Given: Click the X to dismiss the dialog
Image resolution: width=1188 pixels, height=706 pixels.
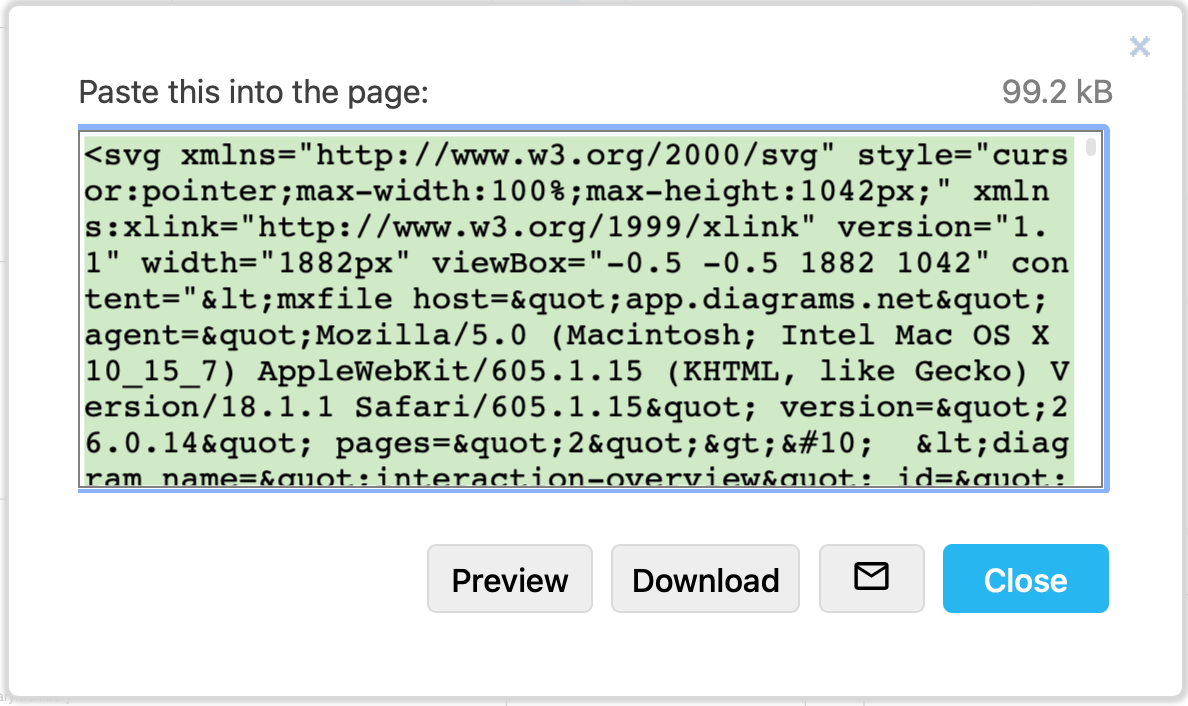Looking at the screenshot, I should (1139, 46).
